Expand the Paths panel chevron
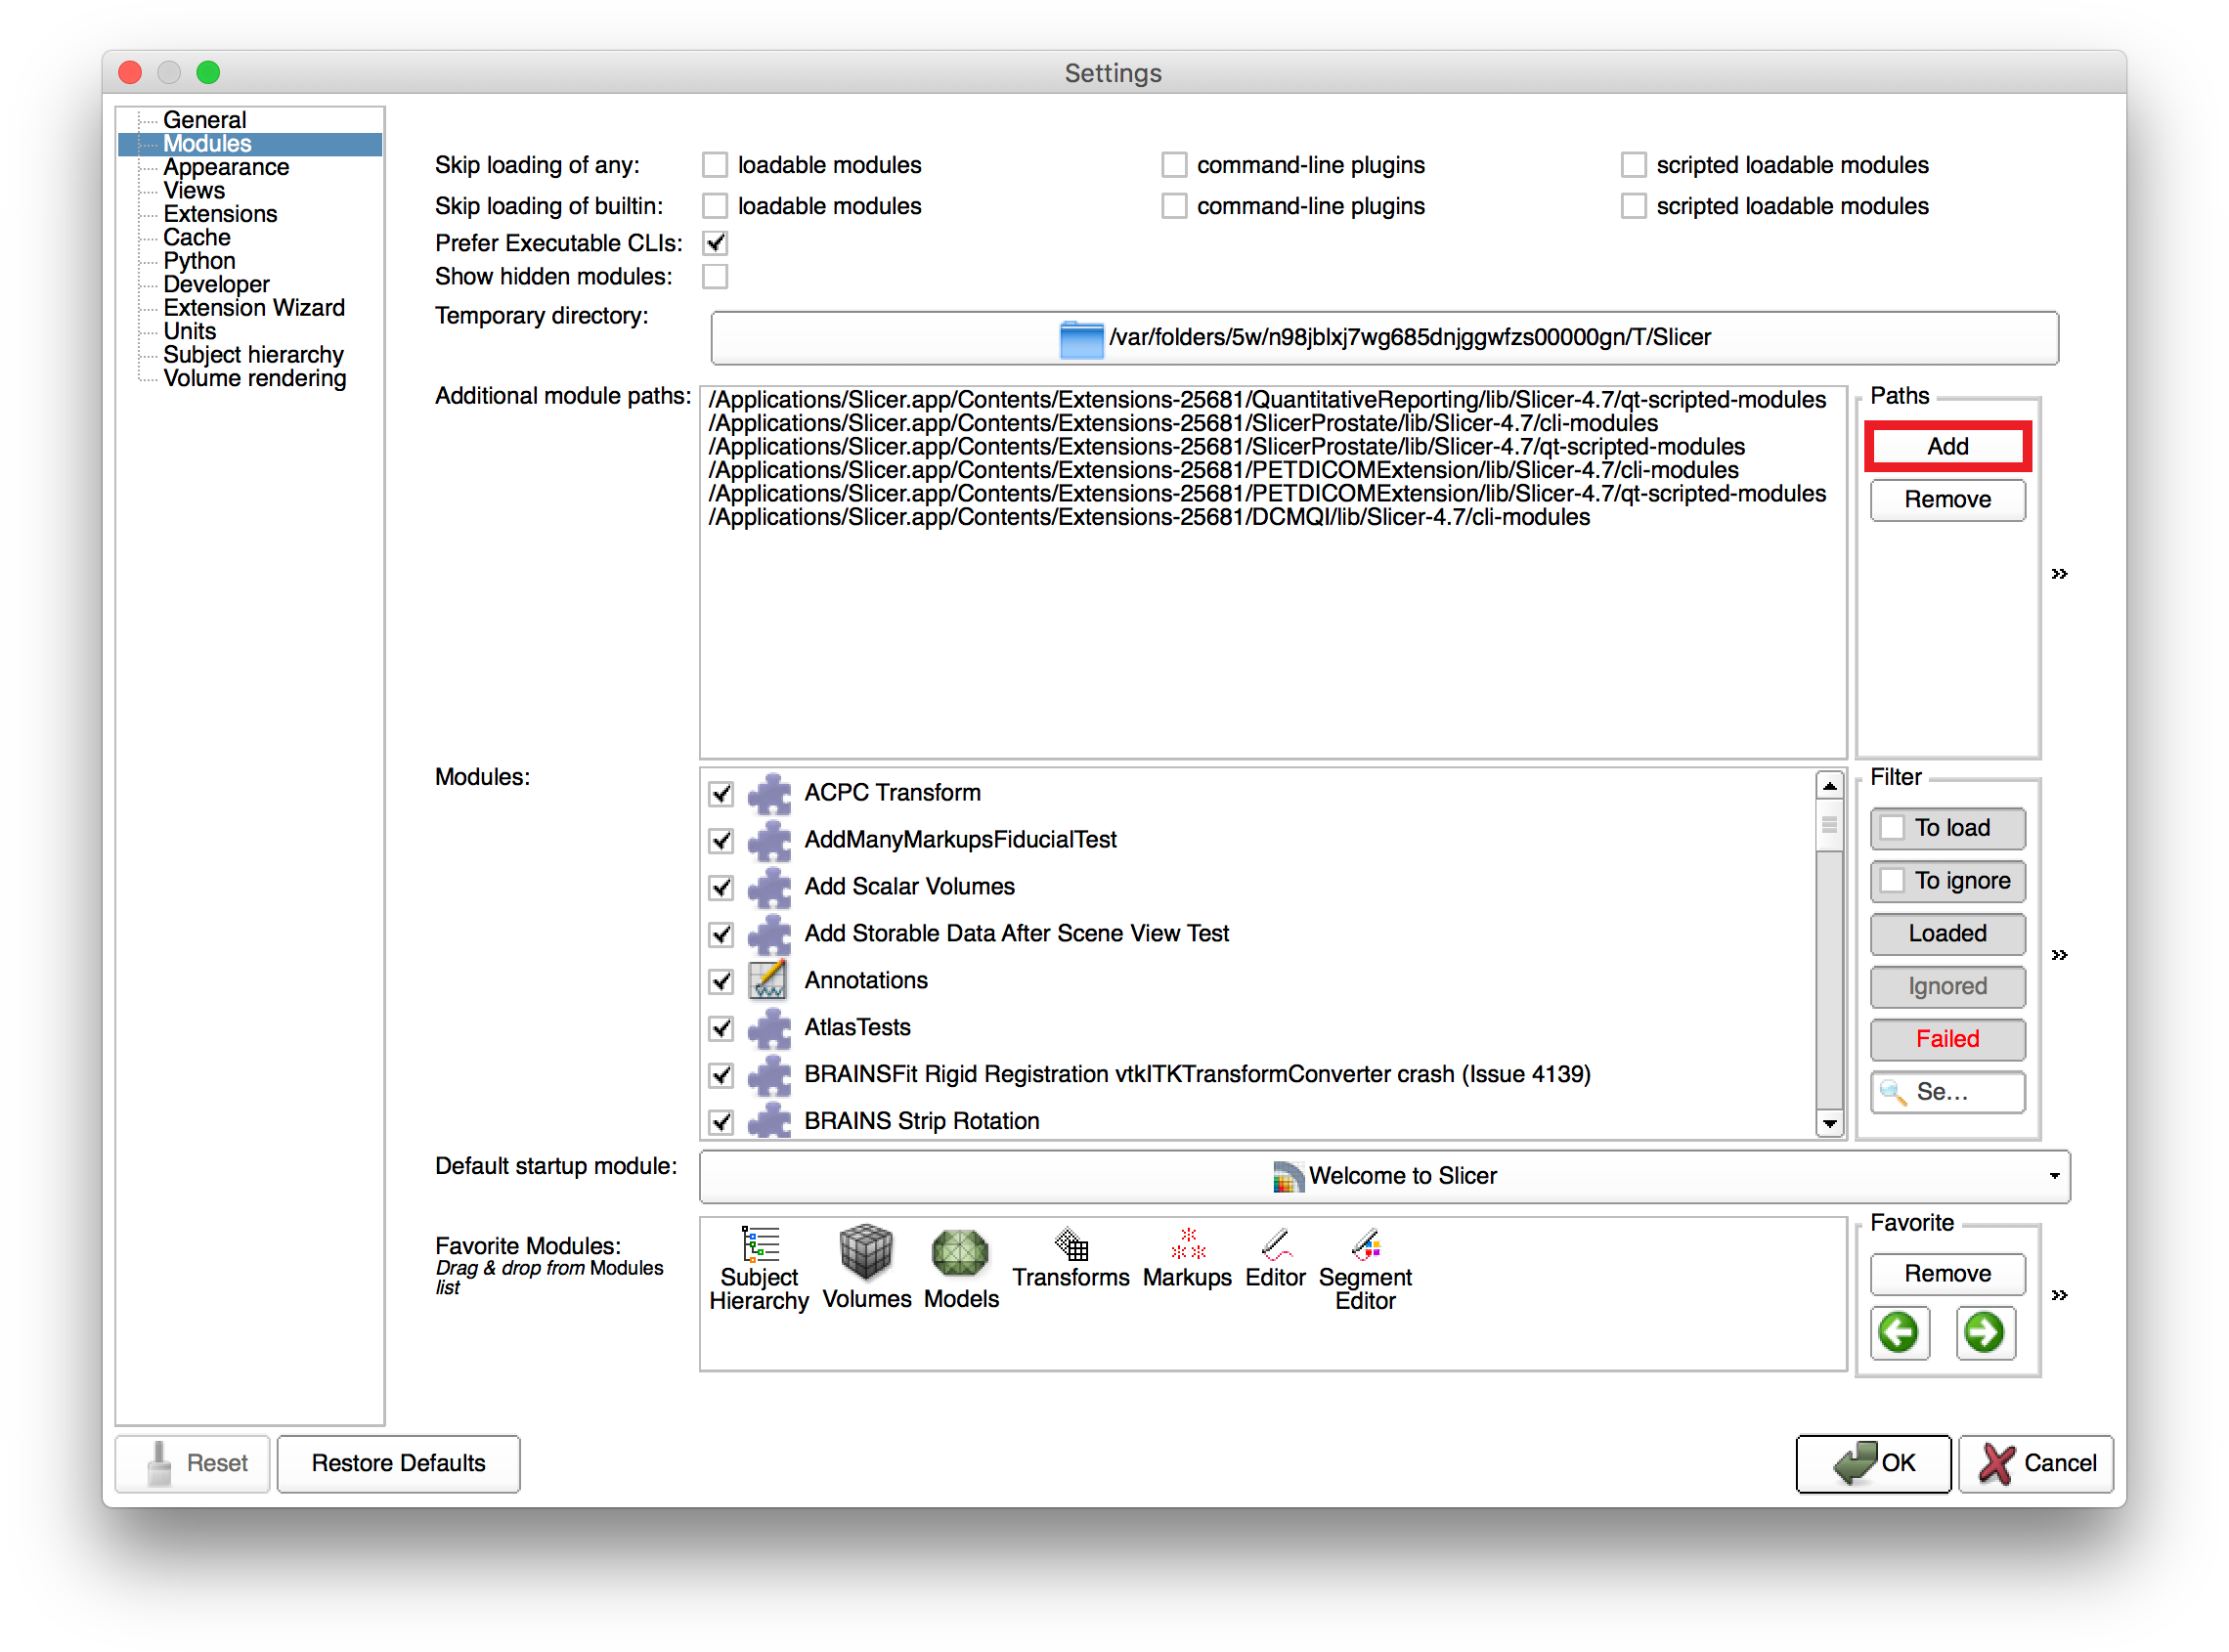 click(2059, 574)
